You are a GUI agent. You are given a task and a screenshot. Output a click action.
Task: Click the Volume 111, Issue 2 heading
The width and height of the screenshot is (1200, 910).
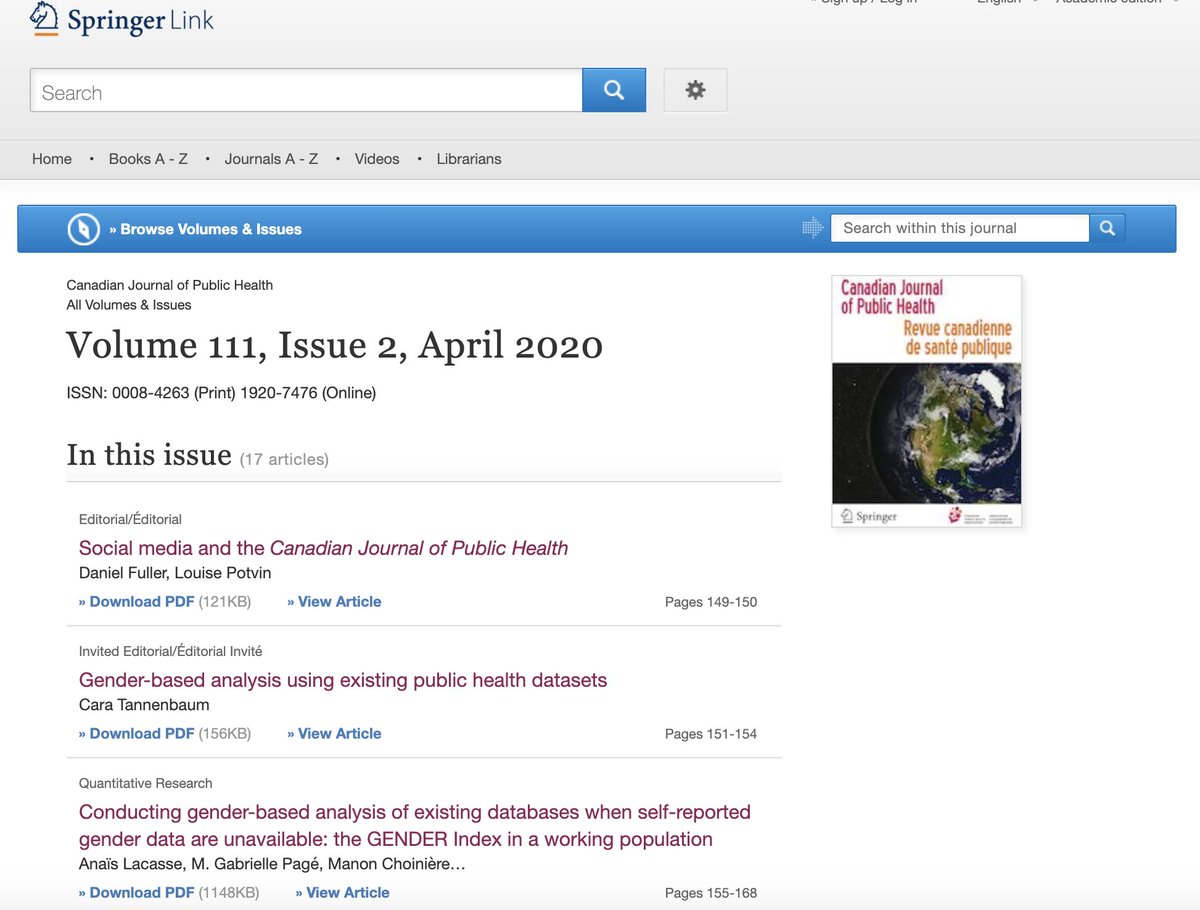[x=335, y=346]
